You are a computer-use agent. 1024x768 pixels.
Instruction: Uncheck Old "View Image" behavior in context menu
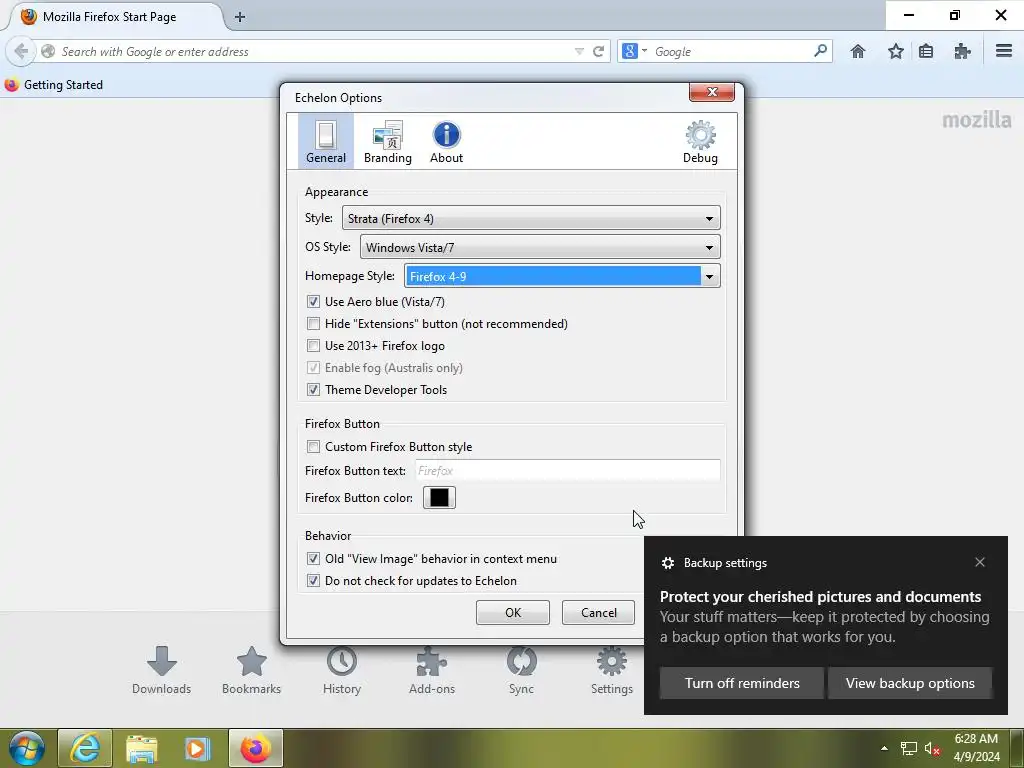pos(313,559)
